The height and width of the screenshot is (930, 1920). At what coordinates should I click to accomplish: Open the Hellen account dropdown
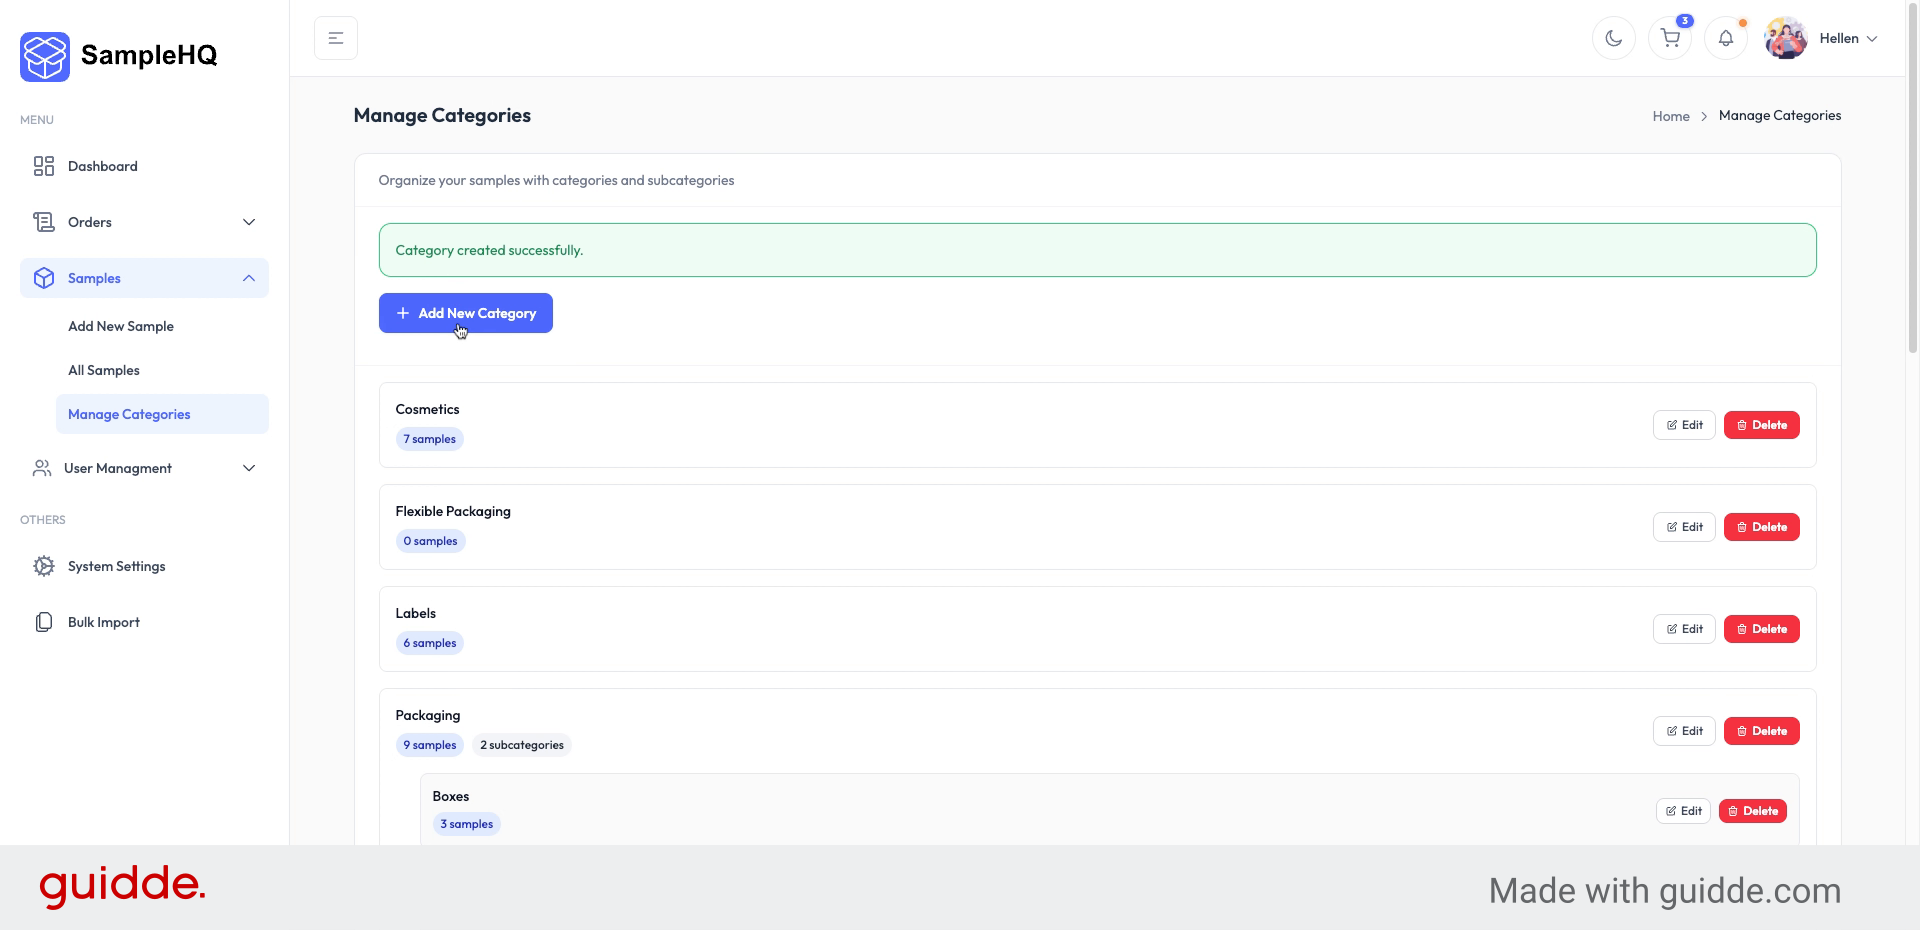(x=1846, y=38)
